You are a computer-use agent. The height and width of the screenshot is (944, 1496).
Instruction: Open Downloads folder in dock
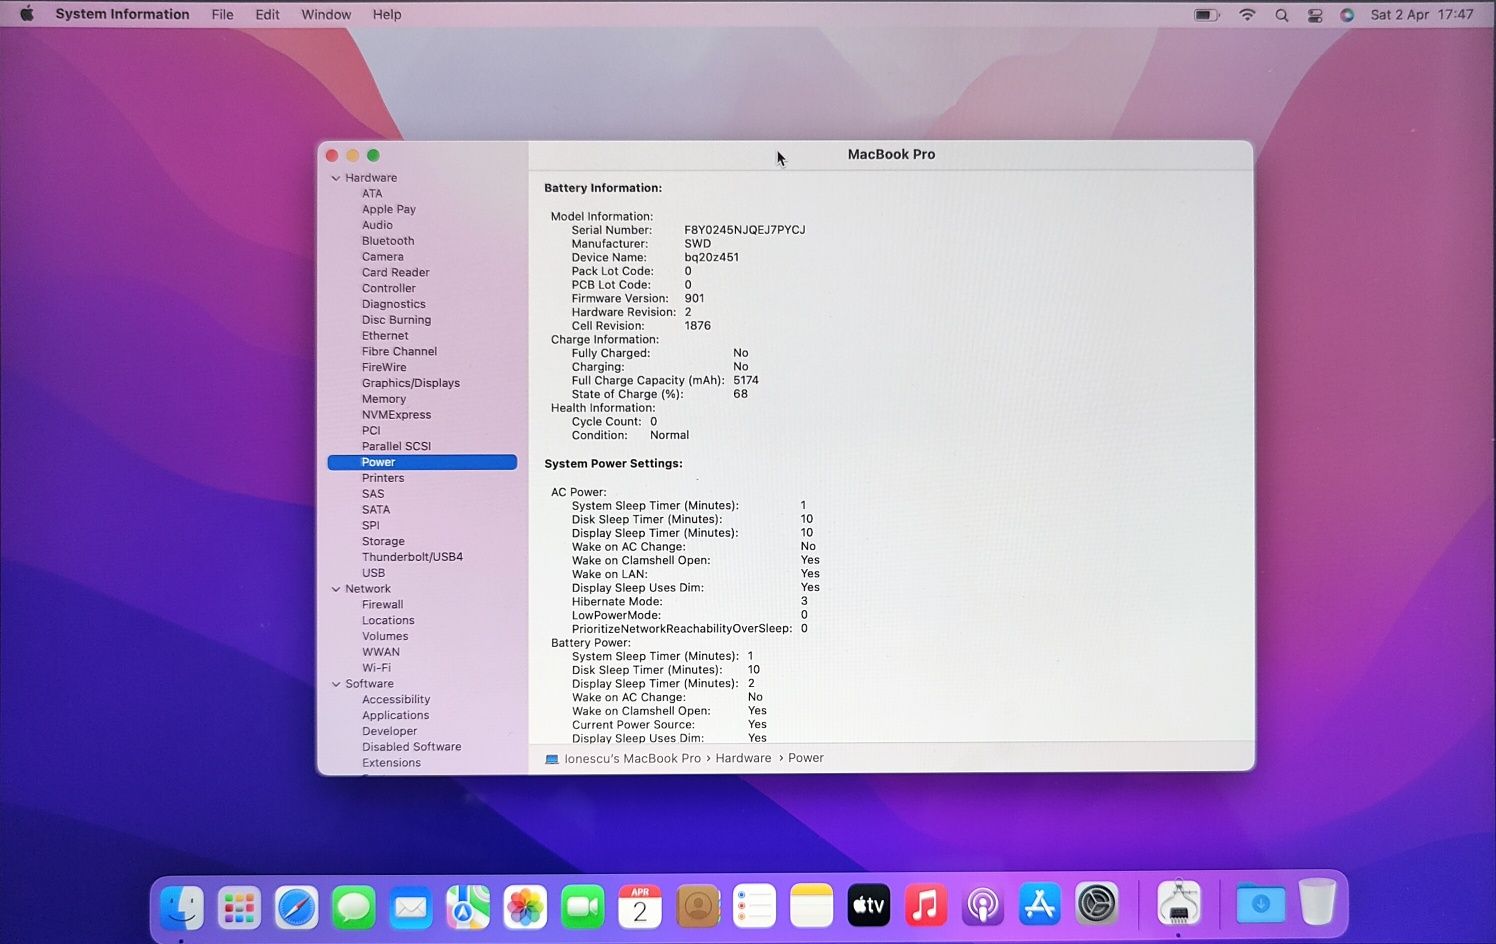(x=1261, y=905)
